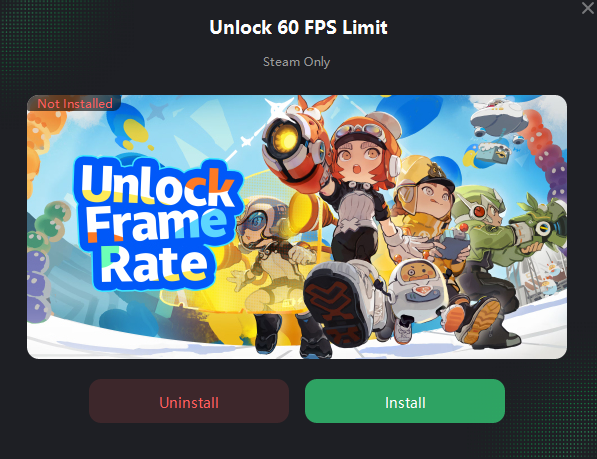
Task: Click the glowing yellow blaster cannon
Action: [x=291, y=139]
